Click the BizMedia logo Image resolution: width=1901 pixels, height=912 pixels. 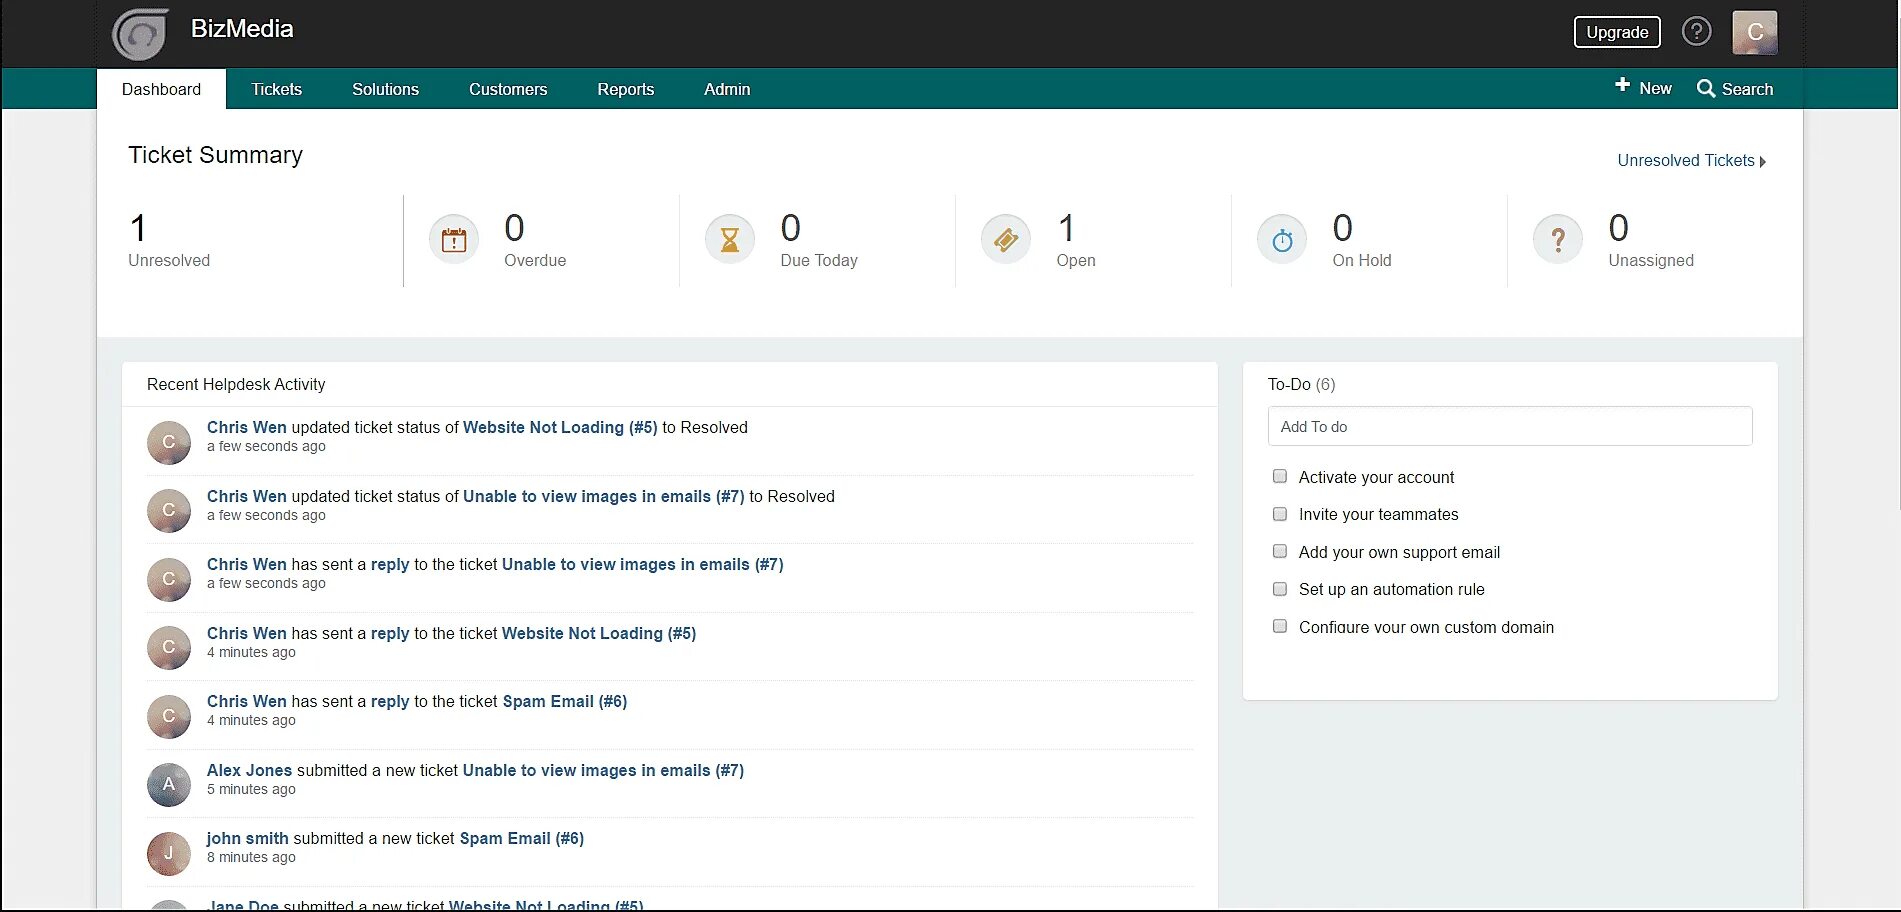tap(139, 33)
